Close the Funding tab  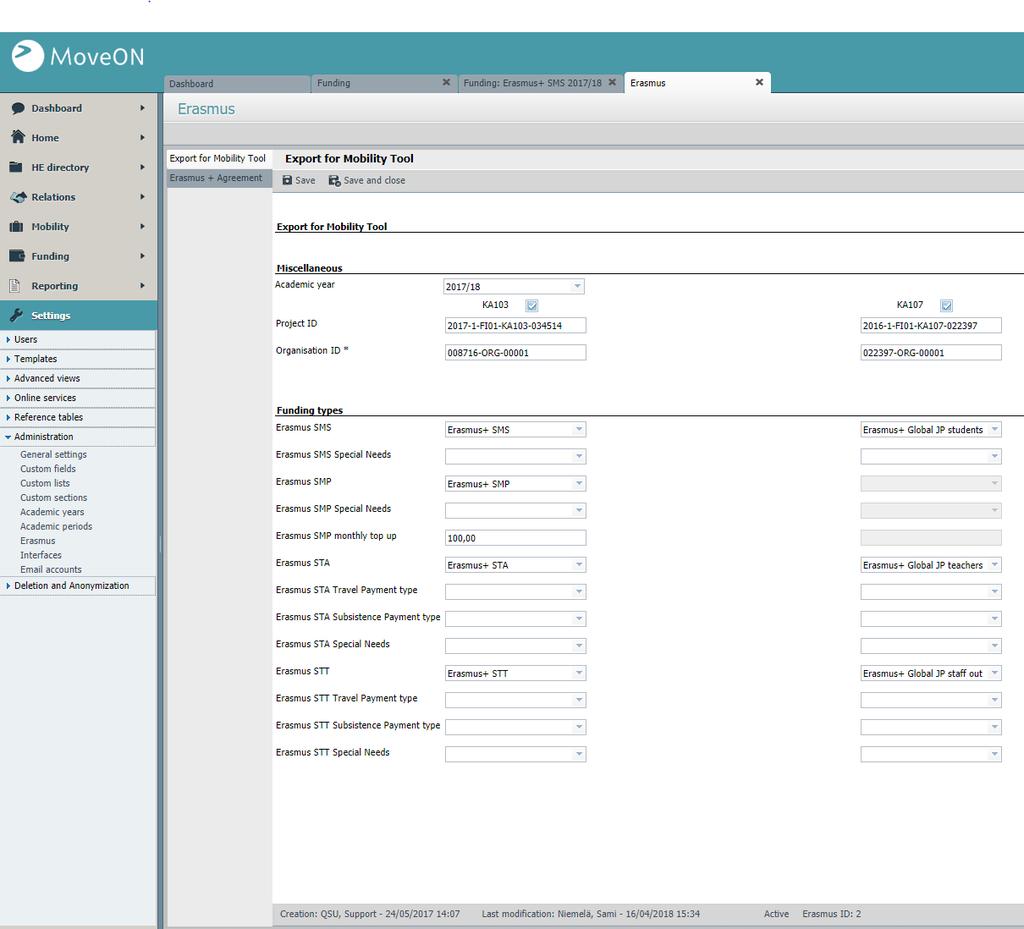[x=446, y=82]
